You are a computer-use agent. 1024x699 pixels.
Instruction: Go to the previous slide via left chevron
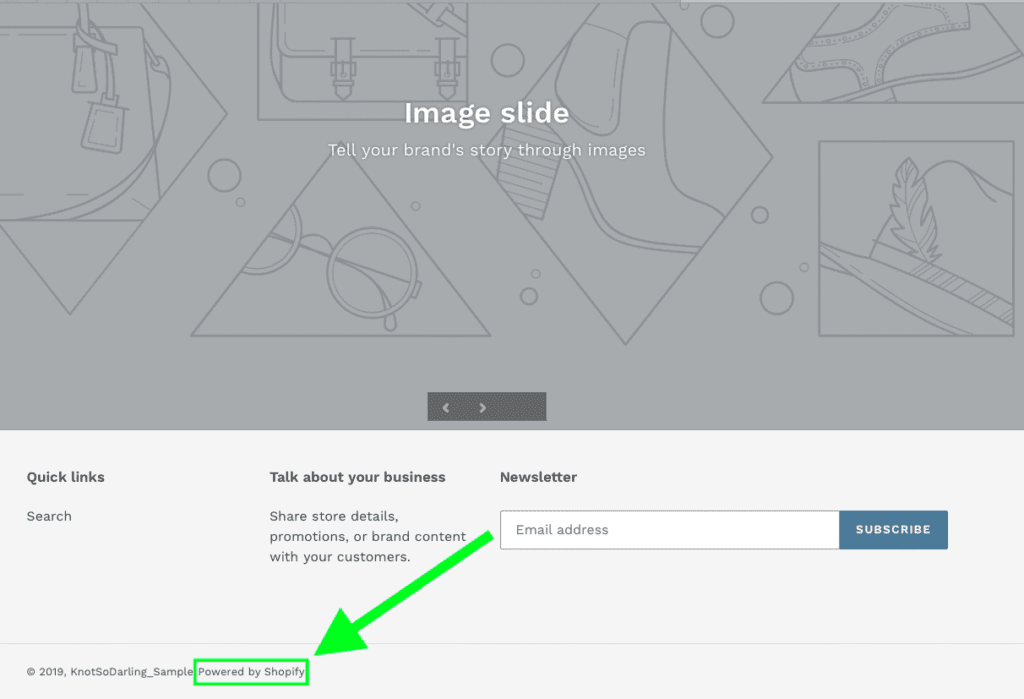pyautogui.click(x=446, y=407)
